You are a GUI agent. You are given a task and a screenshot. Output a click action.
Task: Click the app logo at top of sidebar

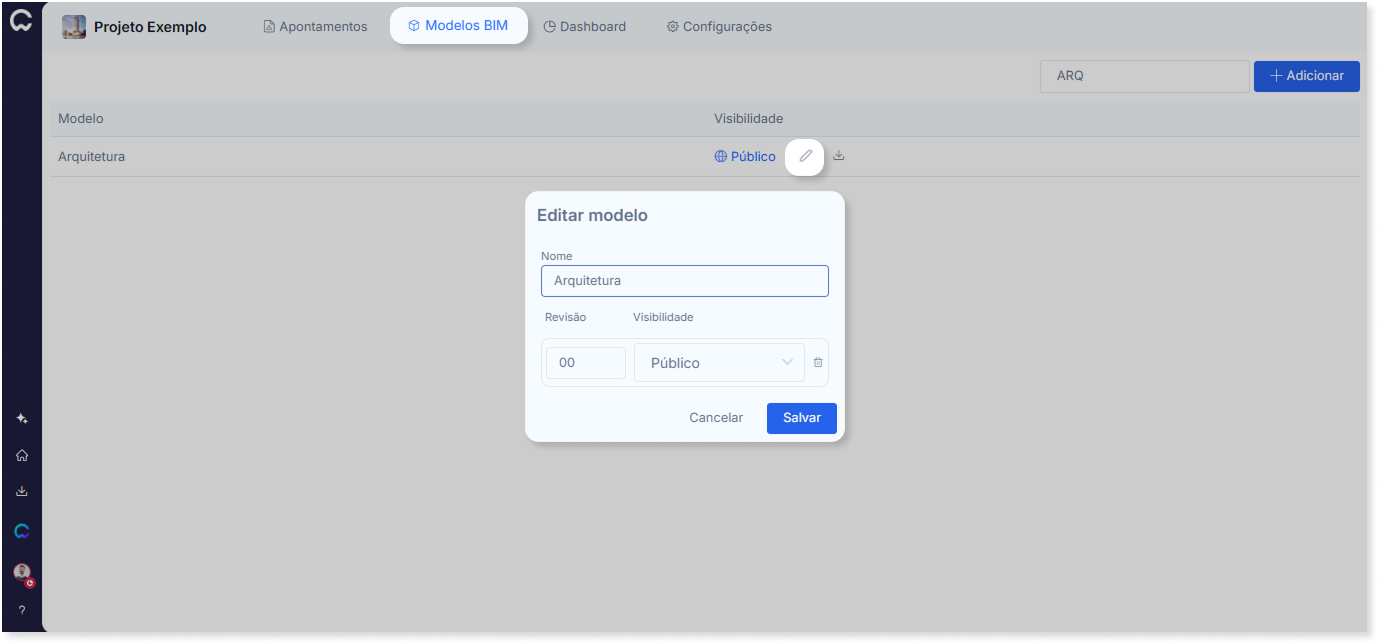[22, 22]
